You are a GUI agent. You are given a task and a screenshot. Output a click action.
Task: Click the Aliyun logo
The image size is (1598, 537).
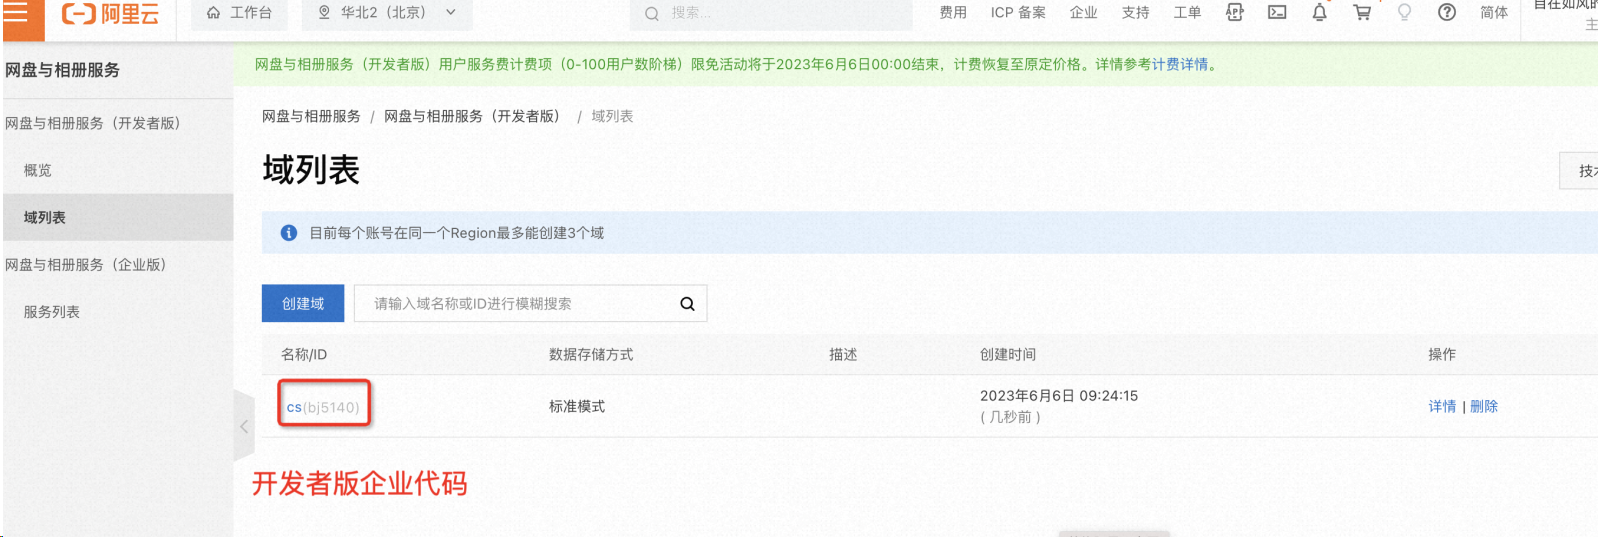click(110, 14)
